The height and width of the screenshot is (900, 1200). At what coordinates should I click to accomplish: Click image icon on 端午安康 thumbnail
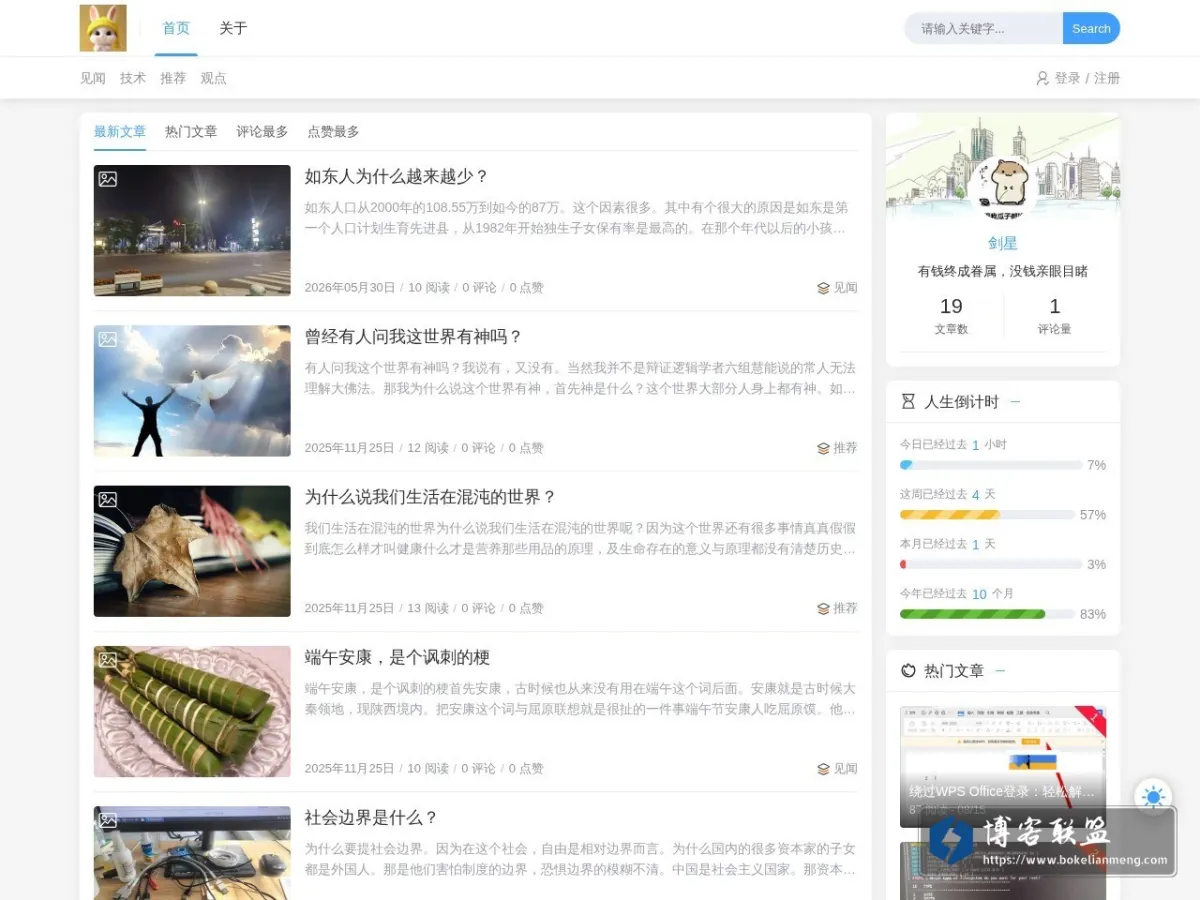pos(108,660)
